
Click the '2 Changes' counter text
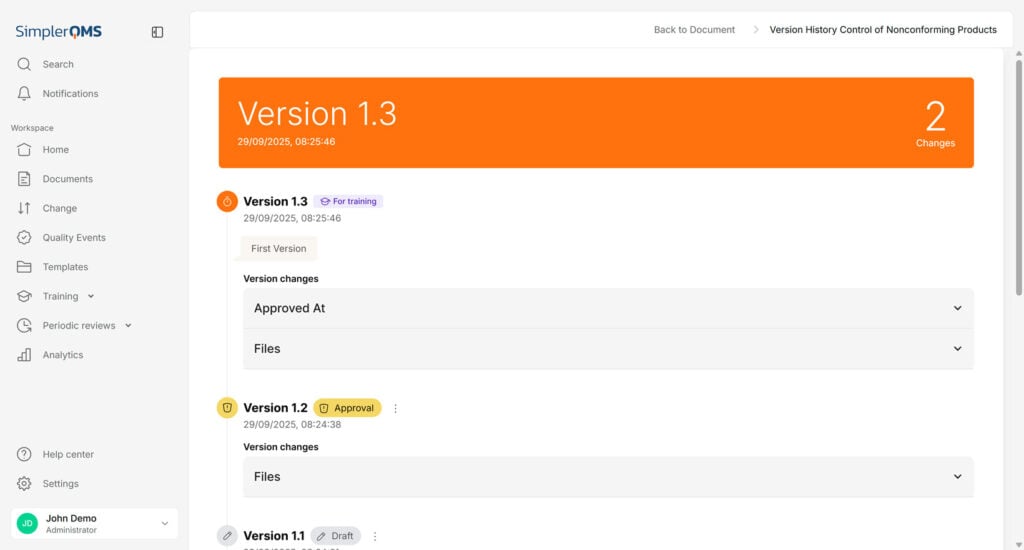point(935,124)
